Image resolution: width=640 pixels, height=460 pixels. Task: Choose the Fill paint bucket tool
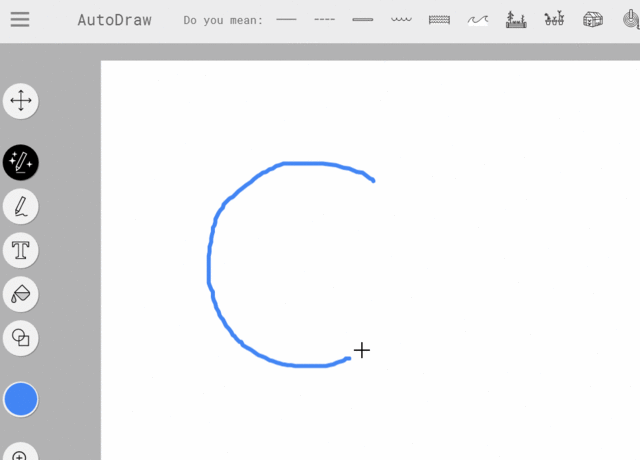click(21, 294)
